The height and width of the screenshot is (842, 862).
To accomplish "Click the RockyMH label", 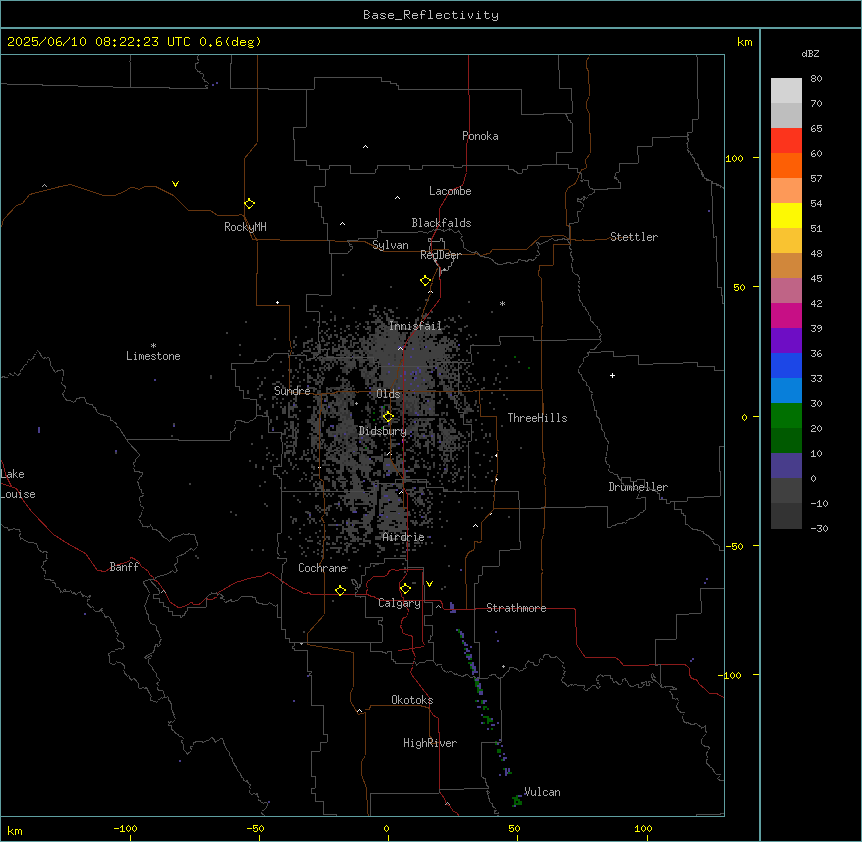I will click(x=245, y=227).
